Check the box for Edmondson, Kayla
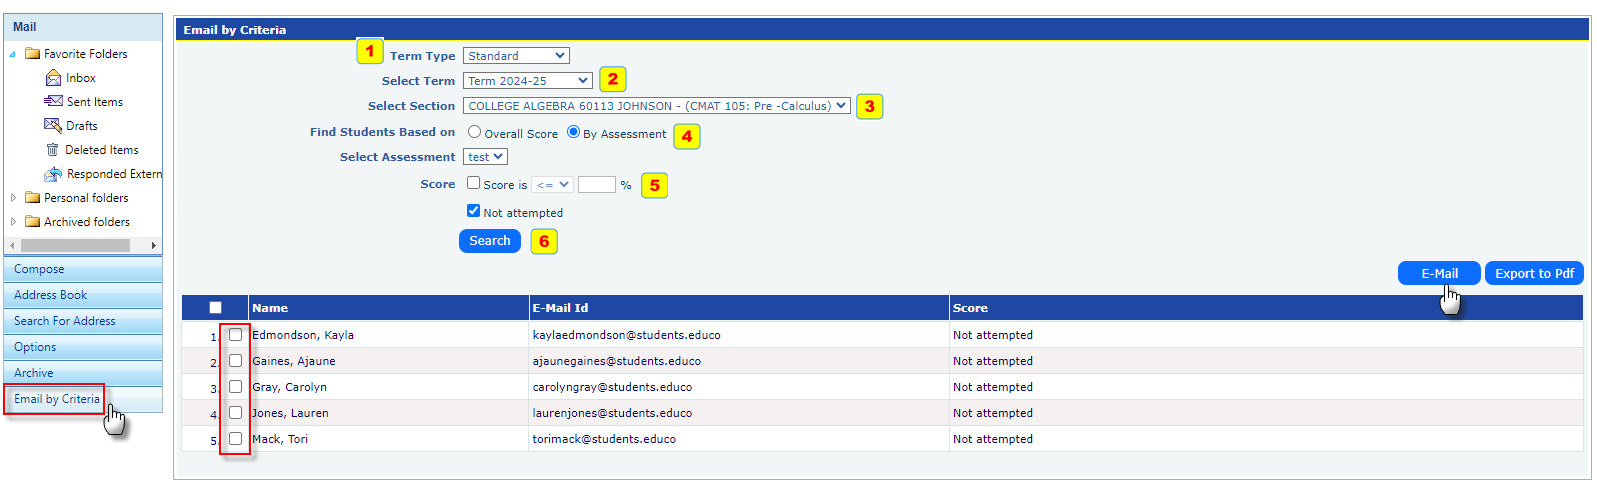The image size is (1597, 494). point(236,335)
